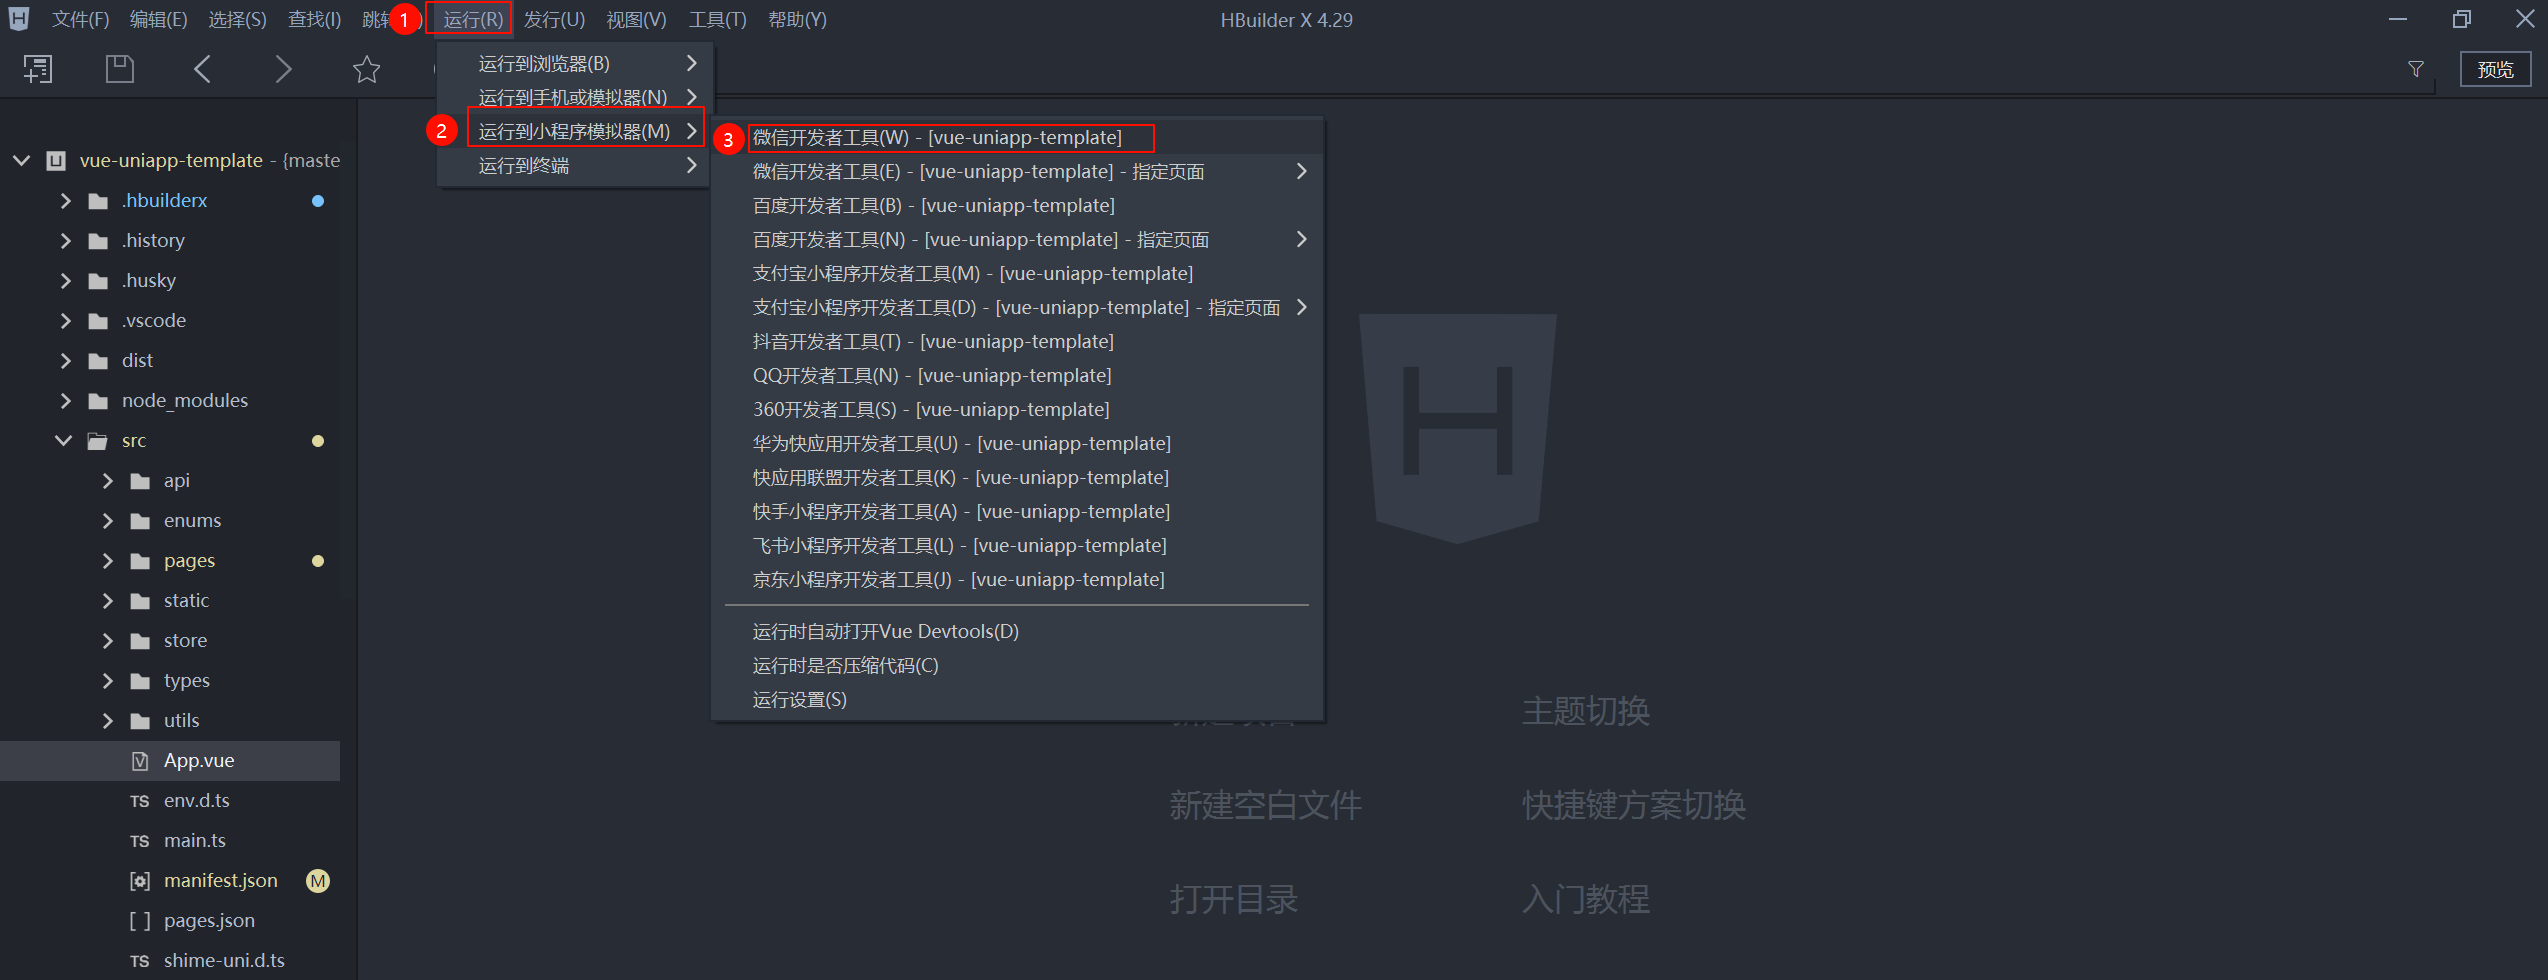Click the 预览 preview button
This screenshot has width=2548, height=980.
(2496, 69)
